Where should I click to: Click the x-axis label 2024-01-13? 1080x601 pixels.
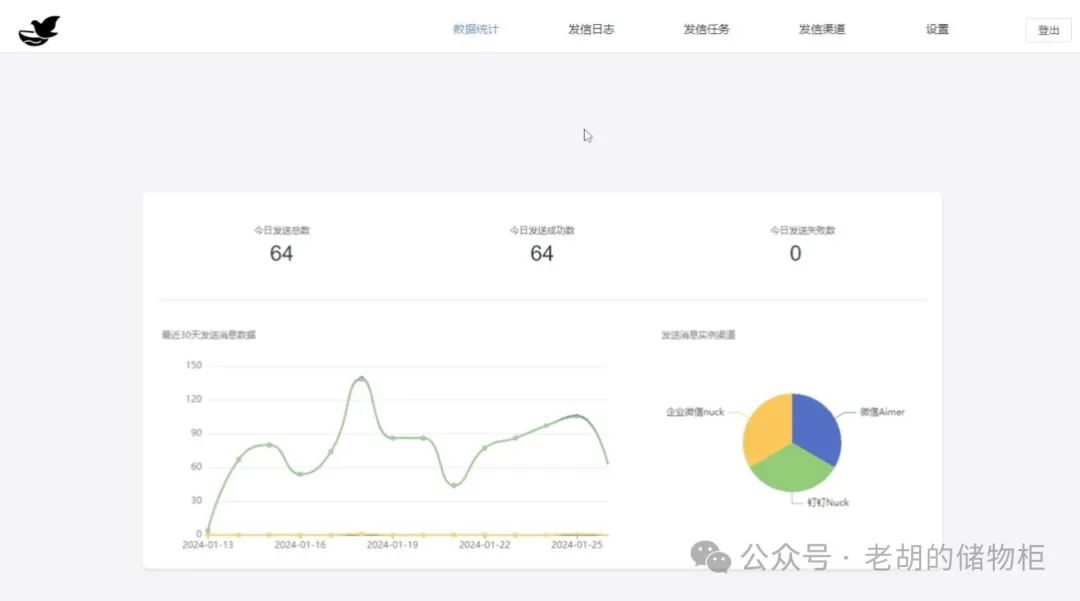(x=207, y=545)
